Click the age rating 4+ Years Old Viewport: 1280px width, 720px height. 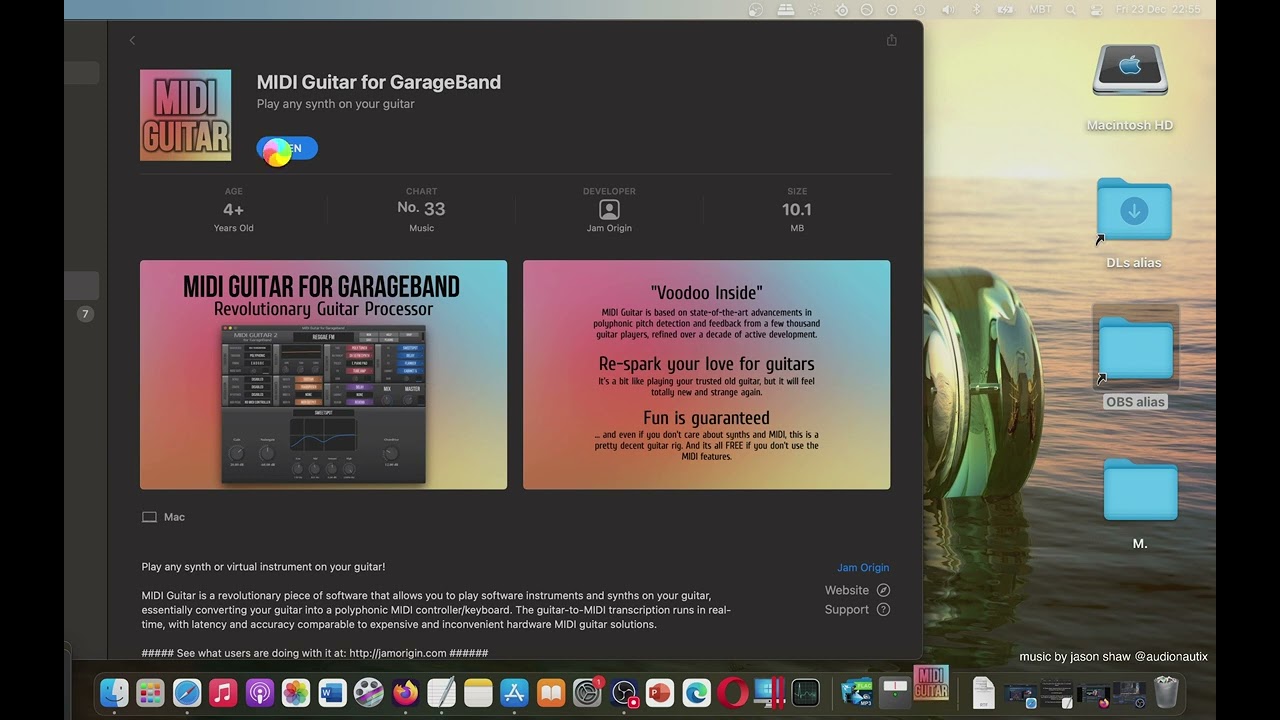click(x=233, y=209)
